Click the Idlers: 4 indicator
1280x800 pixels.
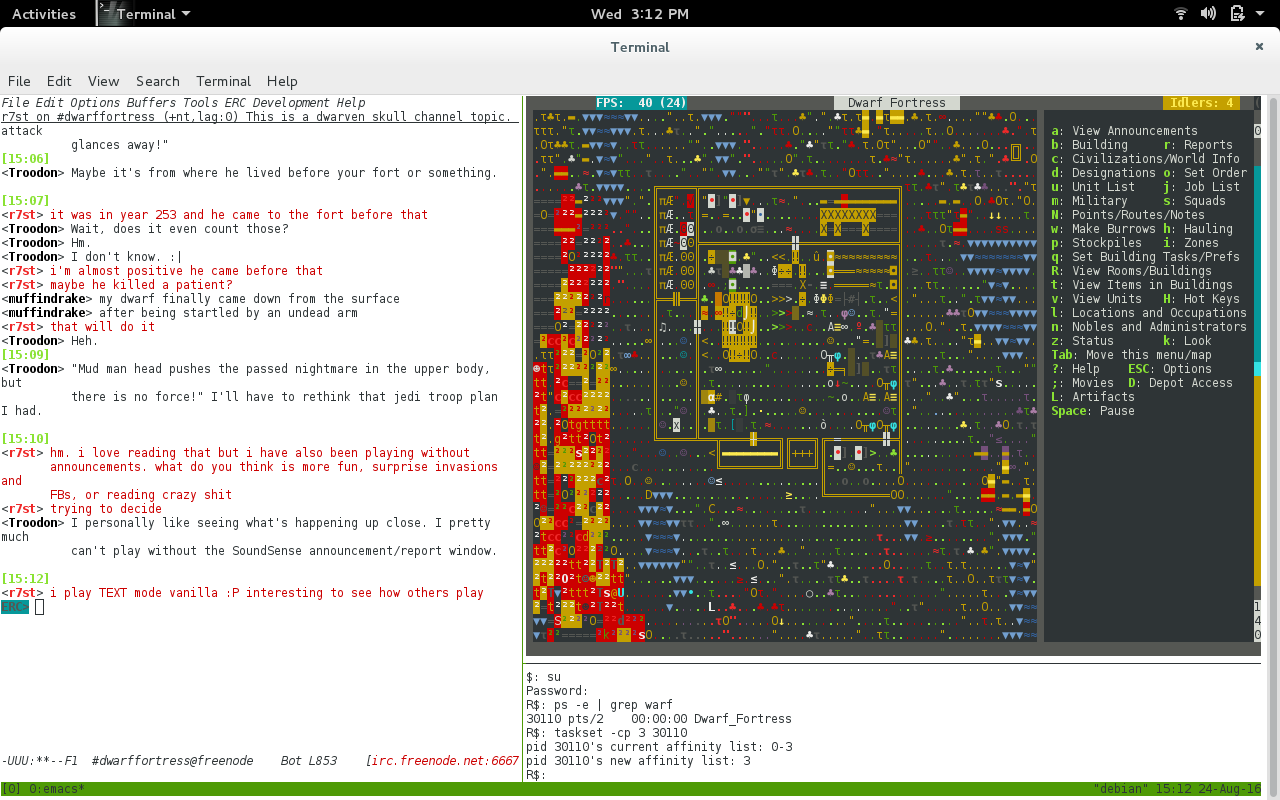click(1202, 103)
